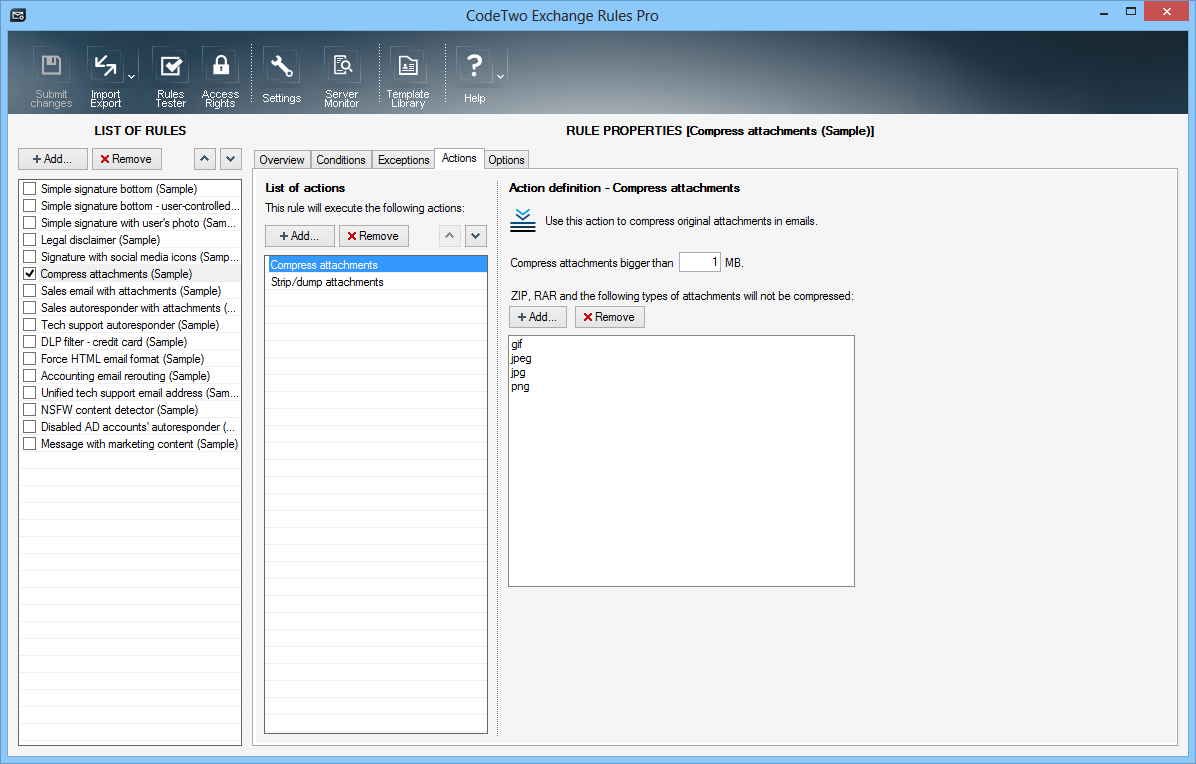This screenshot has width=1196, height=764.
Task: Check Accounting email rerouting rule checkbox
Action: point(30,375)
